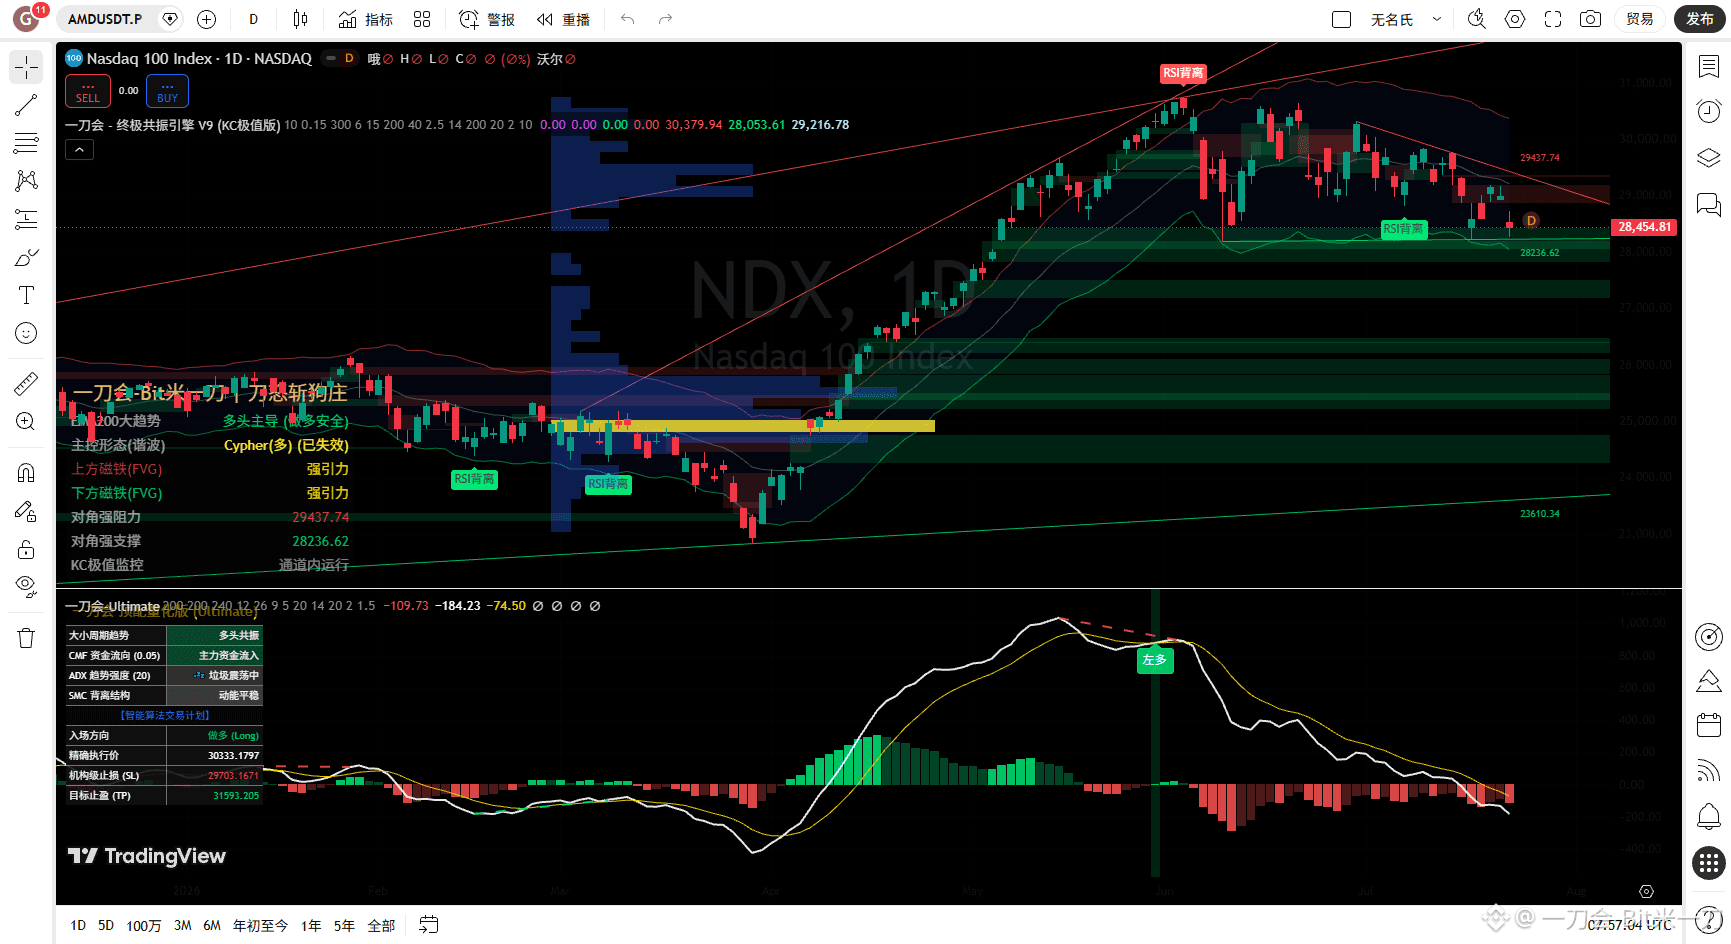
Task: Toggle the layout square checkbox in top bar
Action: tap(1342, 19)
